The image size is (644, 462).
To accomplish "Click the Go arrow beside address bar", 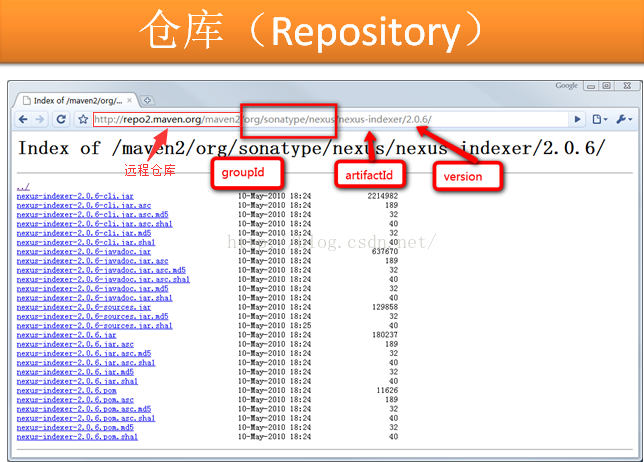I will tap(577, 120).
